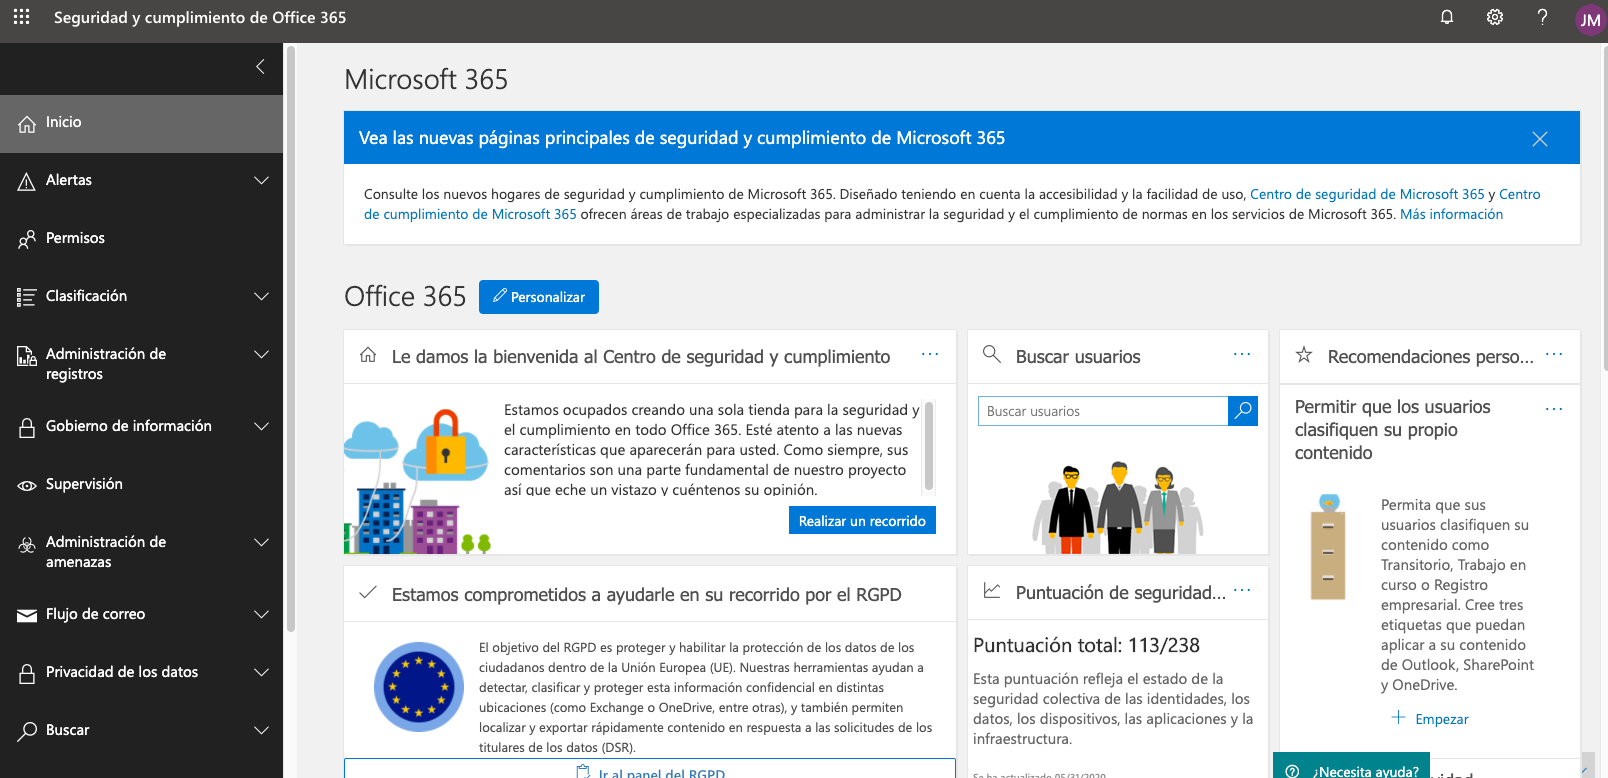Open the Más información link
The height and width of the screenshot is (778, 1608).
pyautogui.click(x=1450, y=214)
